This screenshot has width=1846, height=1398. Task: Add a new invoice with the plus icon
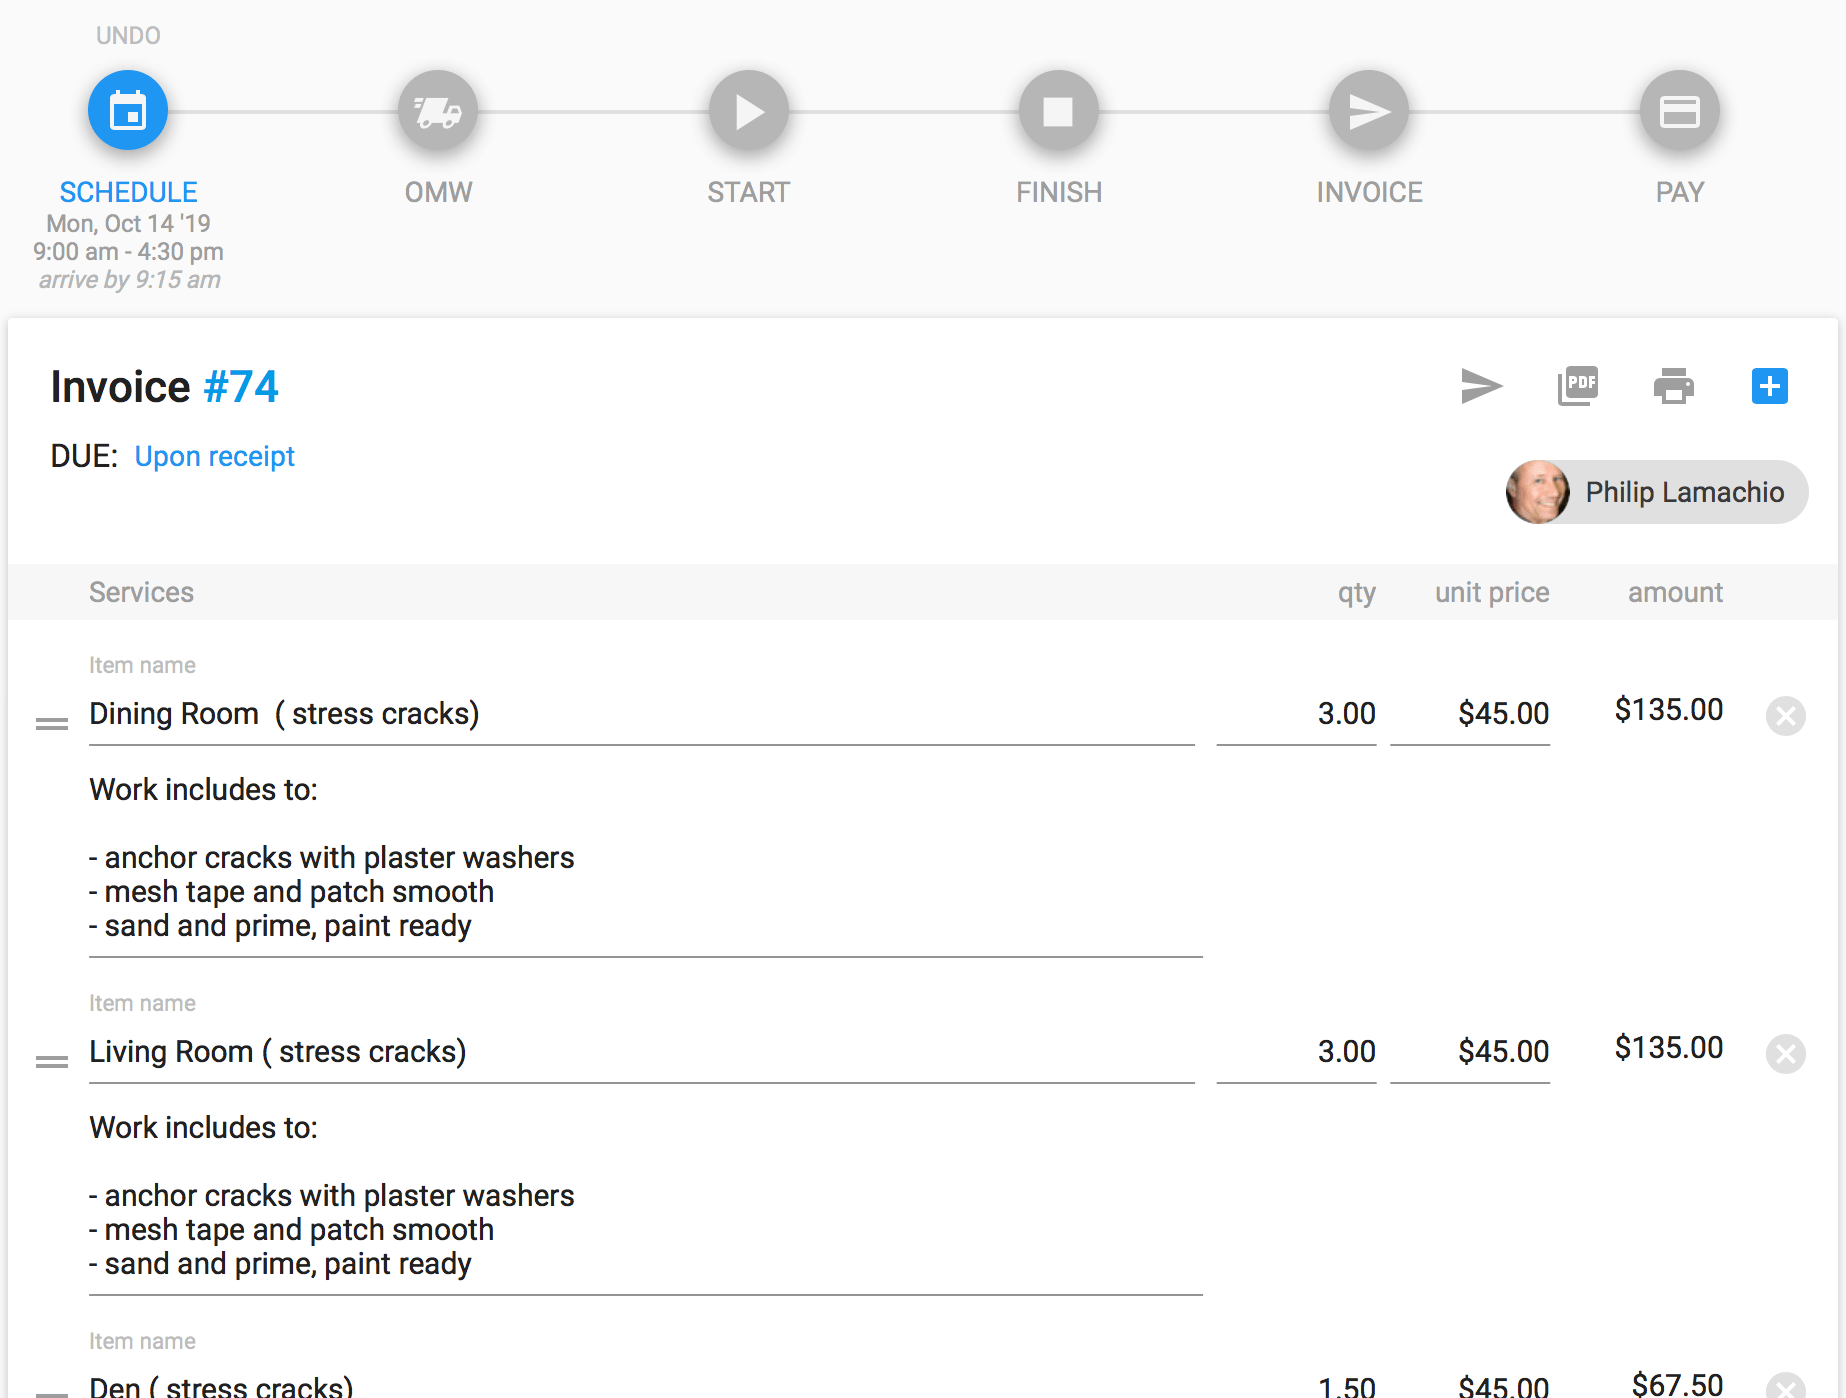(x=1770, y=386)
